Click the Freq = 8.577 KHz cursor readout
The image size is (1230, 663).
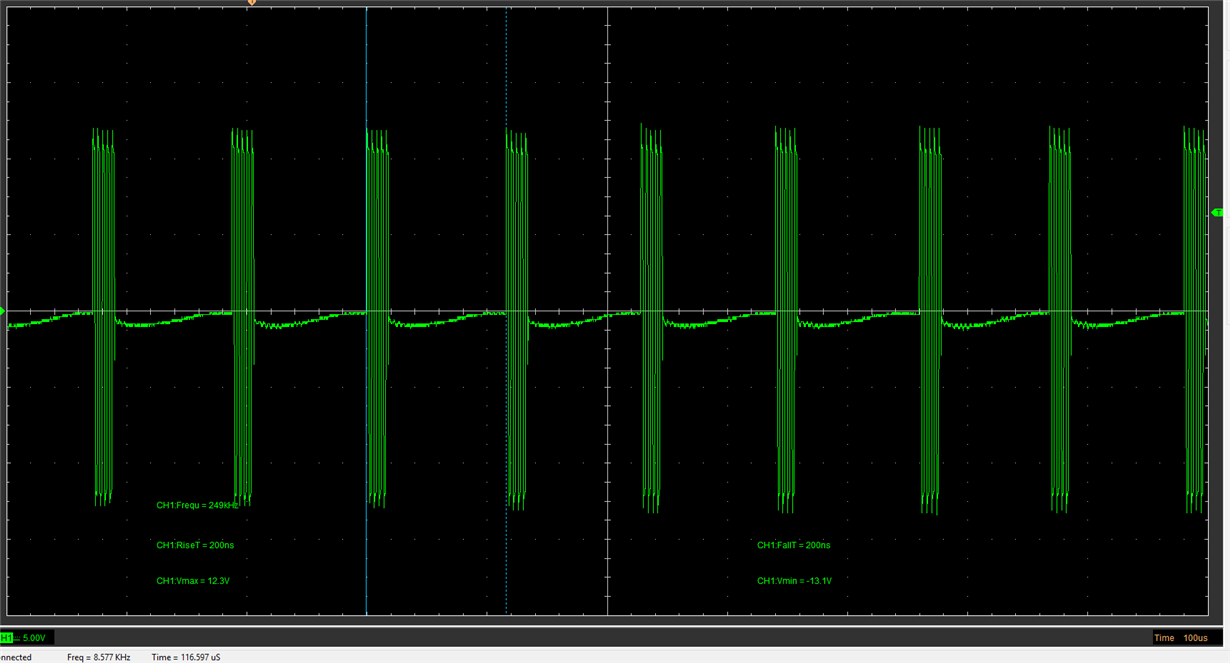click(x=99, y=657)
